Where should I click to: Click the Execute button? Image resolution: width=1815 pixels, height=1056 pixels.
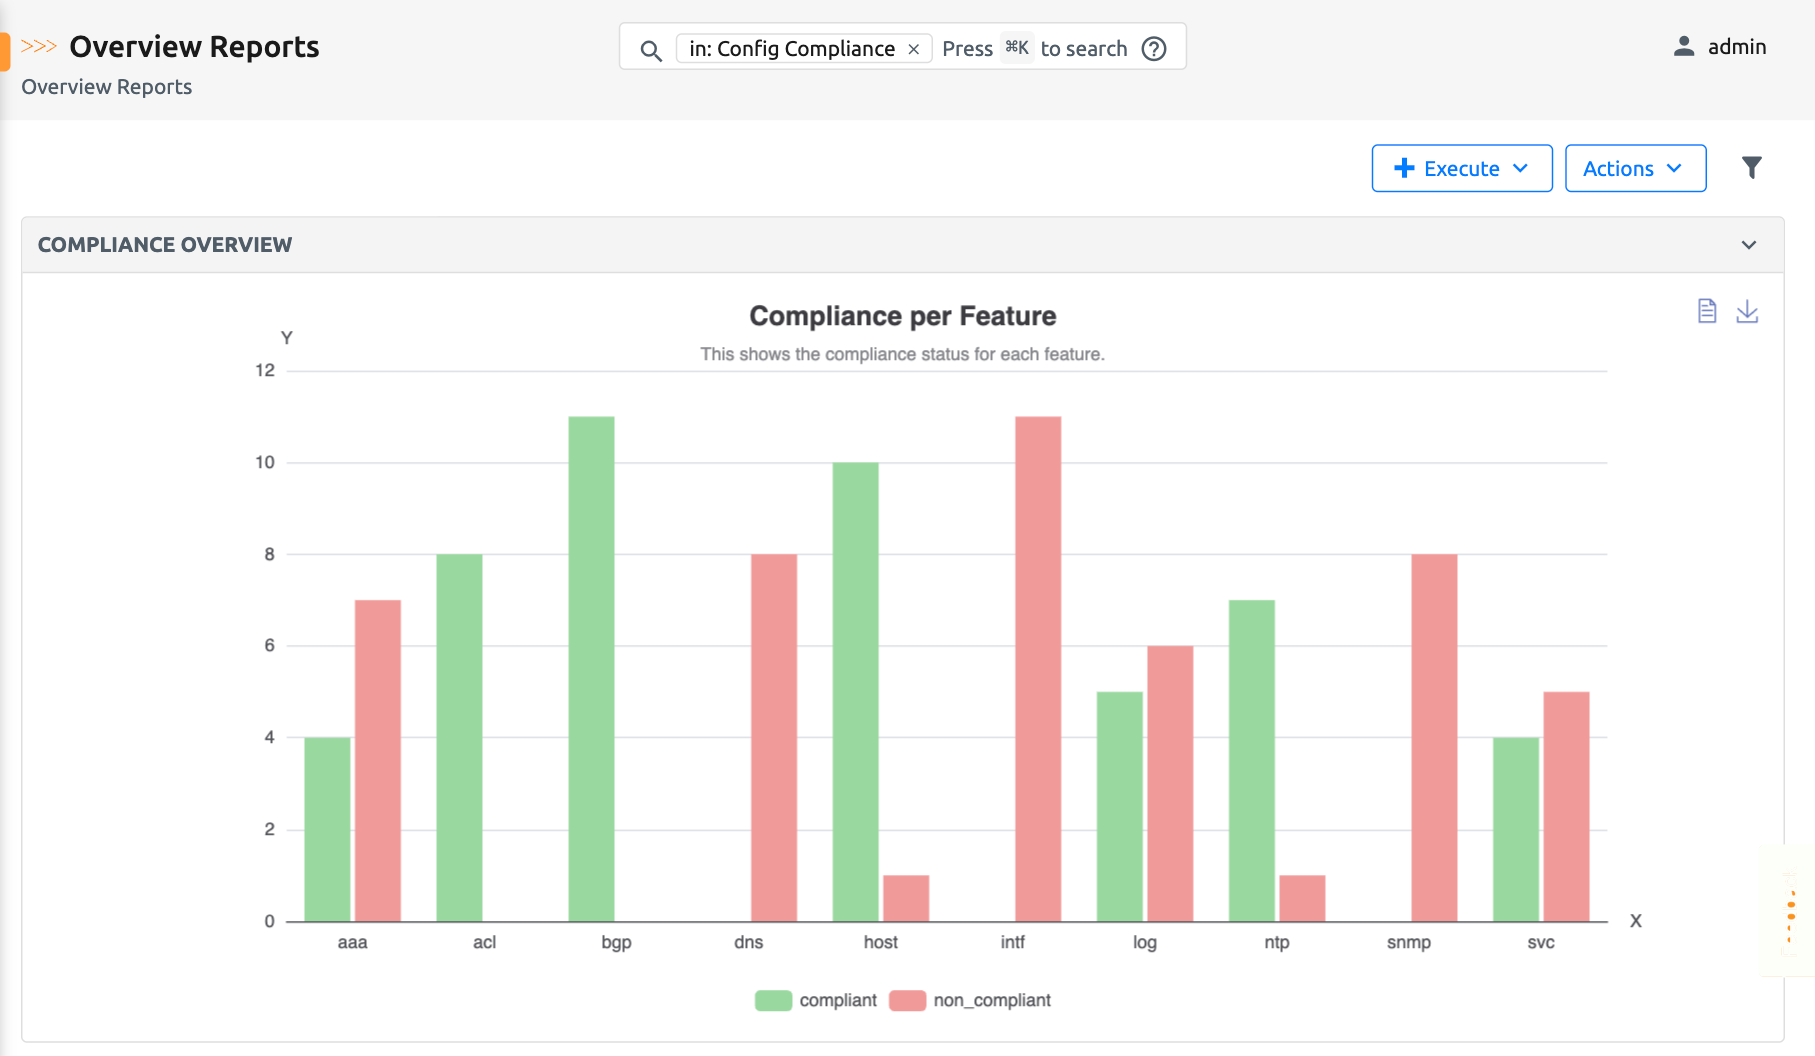[x=1461, y=168]
